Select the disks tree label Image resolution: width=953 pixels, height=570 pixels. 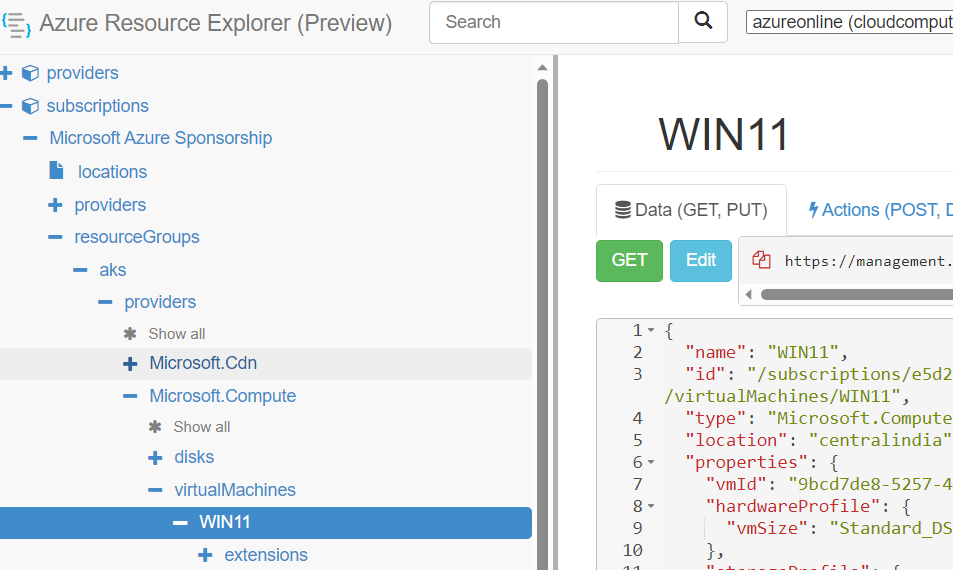pos(194,457)
